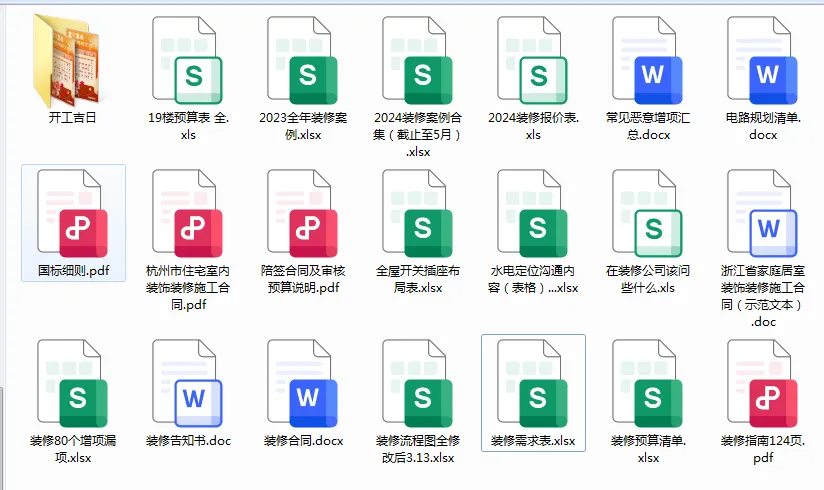This screenshot has width=824, height=490.
Task: Click the 装修流程图全修改后3.13.xlsx name label
Action: point(418,449)
